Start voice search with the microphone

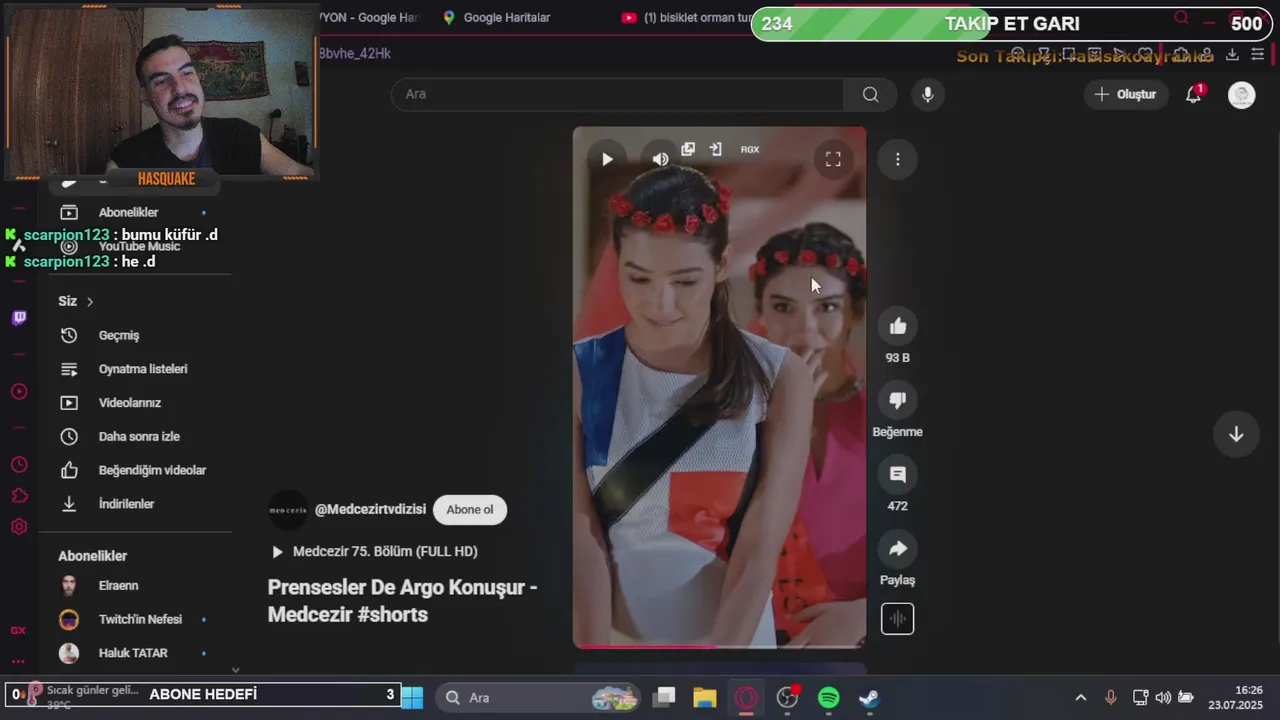(928, 94)
